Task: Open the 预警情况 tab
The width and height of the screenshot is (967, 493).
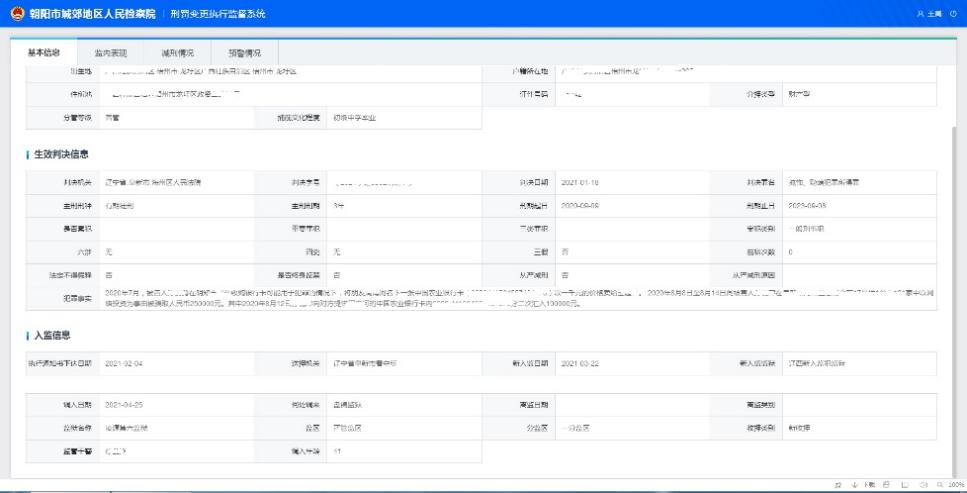Action: click(x=244, y=52)
